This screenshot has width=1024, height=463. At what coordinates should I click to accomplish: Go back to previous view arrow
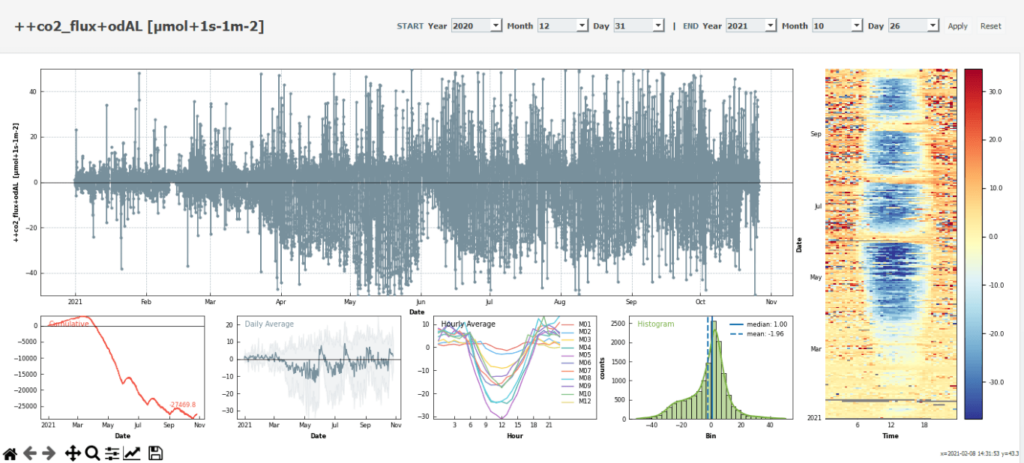[29, 453]
